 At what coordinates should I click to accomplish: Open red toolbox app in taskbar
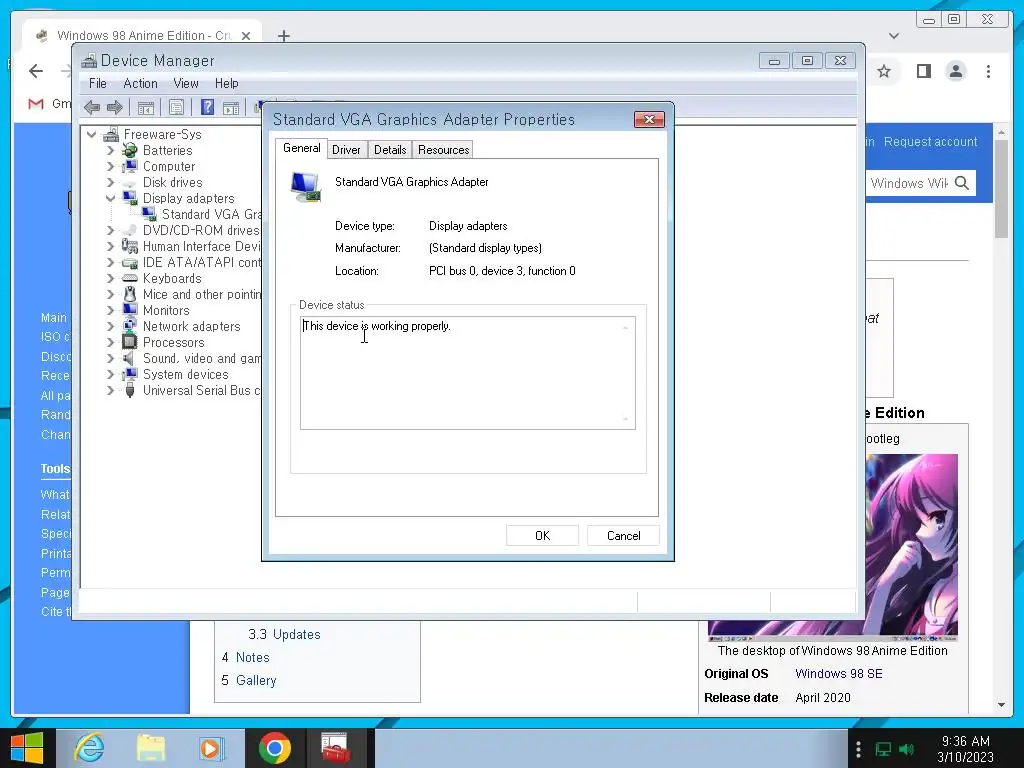pyautogui.click(x=335, y=748)
